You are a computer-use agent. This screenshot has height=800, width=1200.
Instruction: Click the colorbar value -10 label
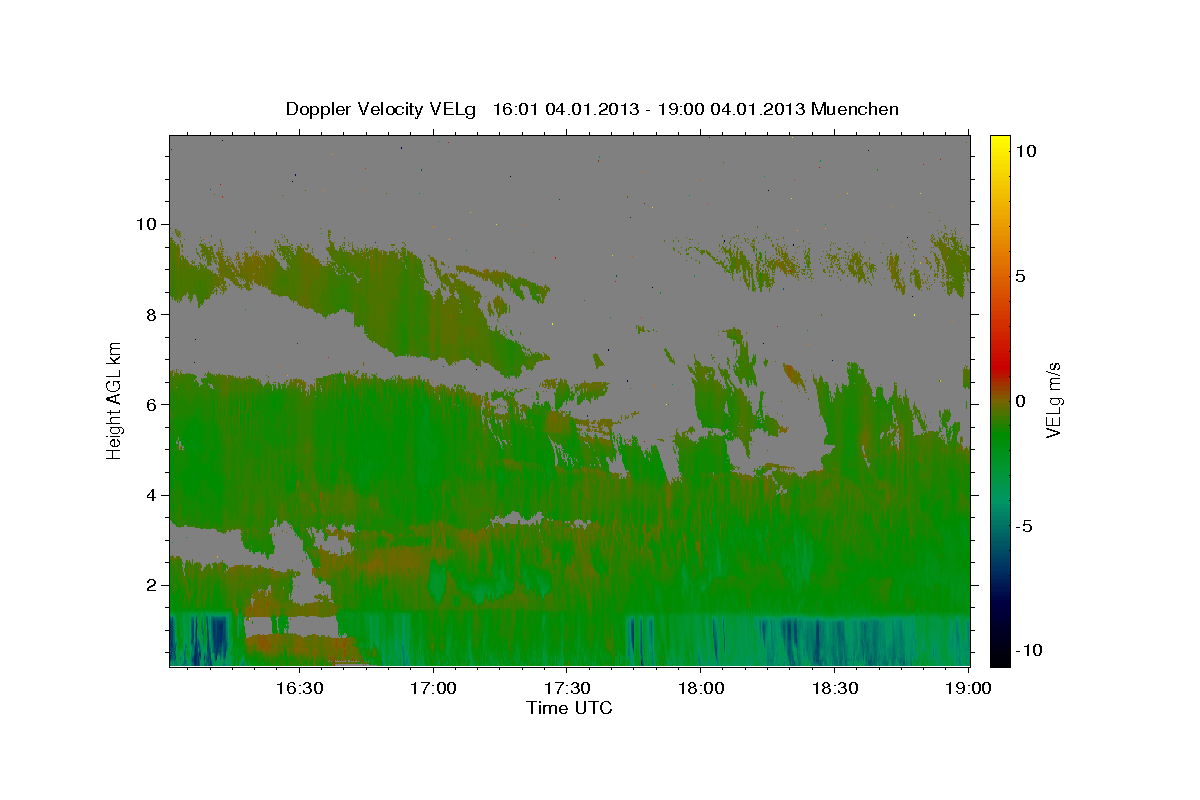click(x=1028, y=651)
